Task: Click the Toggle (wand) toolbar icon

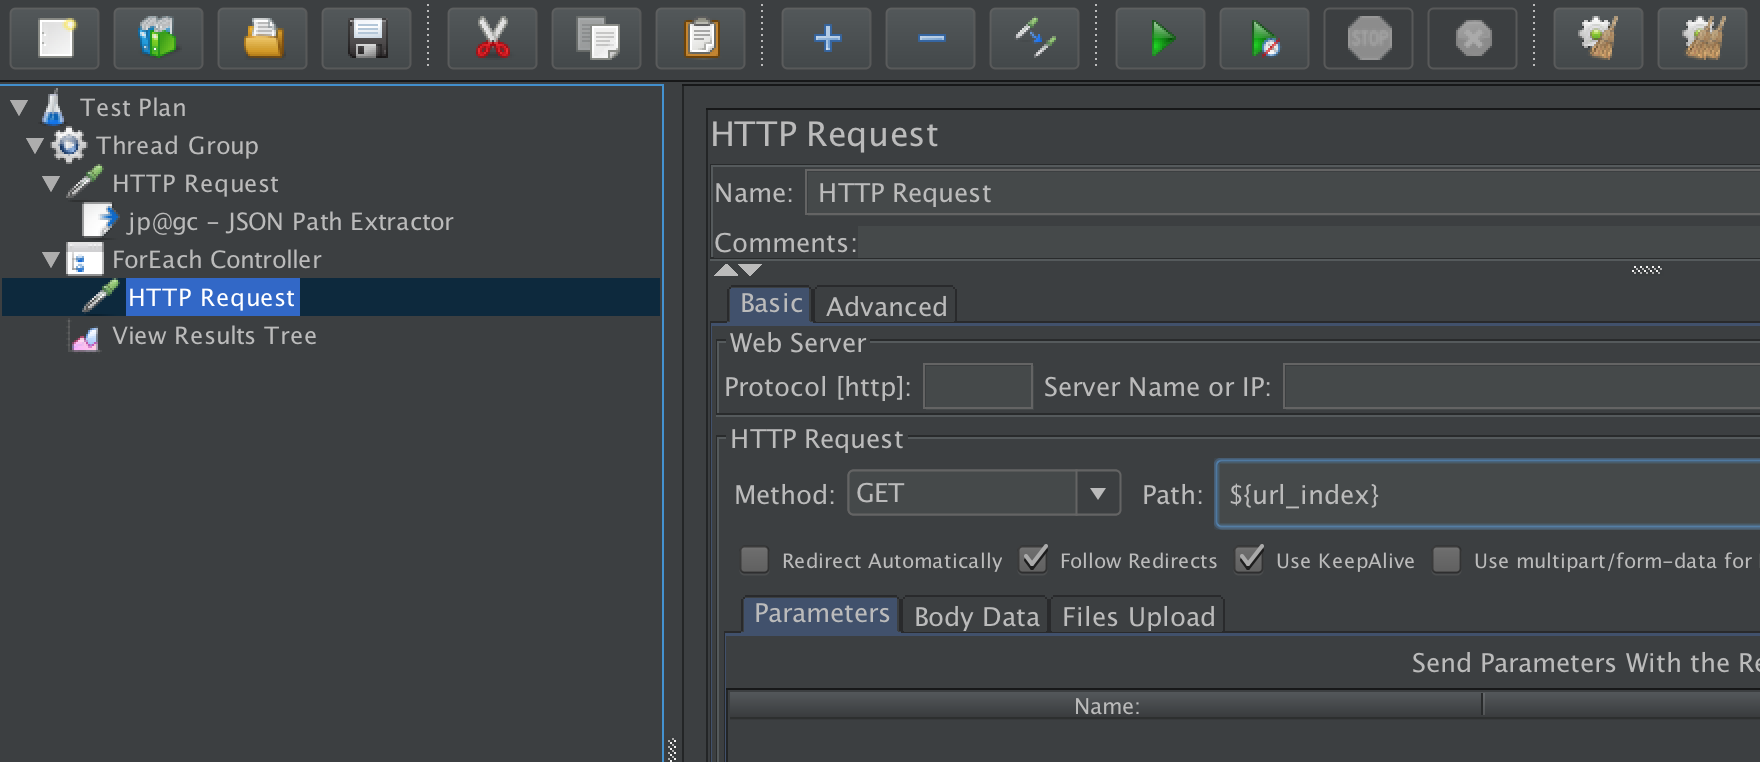Action: (1034, 39)
